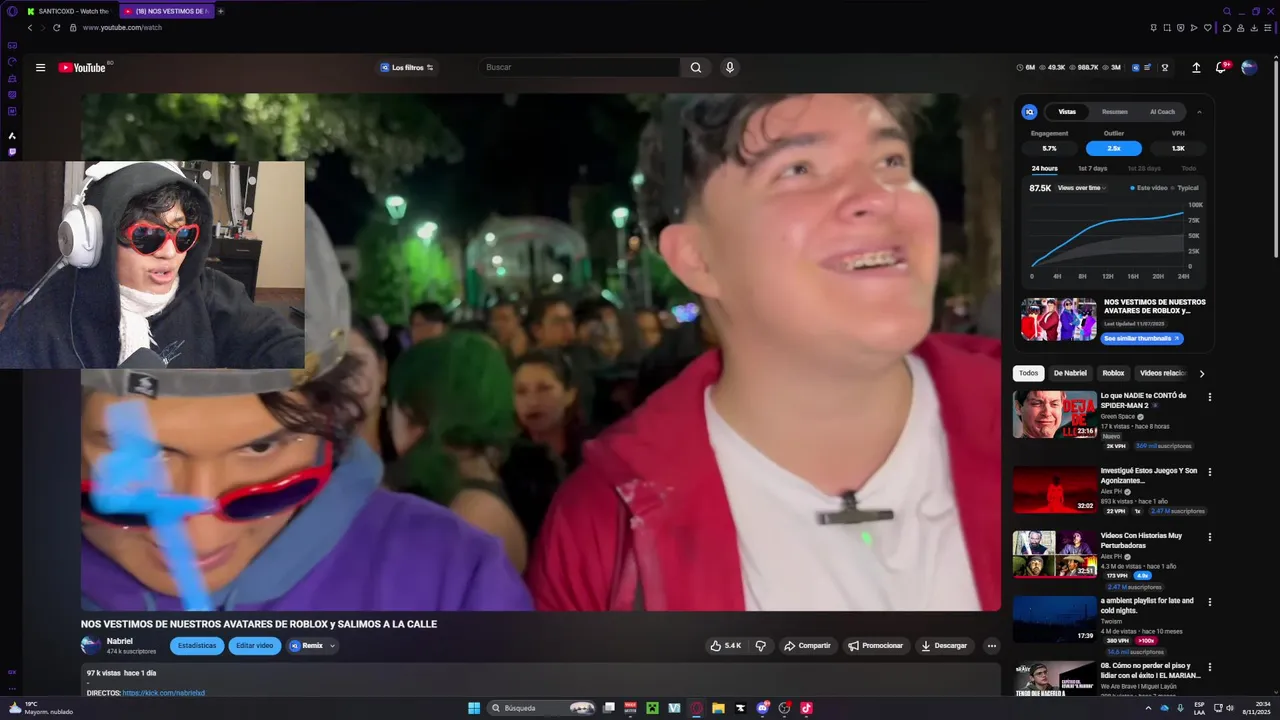Open File Explorer from the taskbar
Viewport: 1280px width, 720px height.
tap(718, 708)
